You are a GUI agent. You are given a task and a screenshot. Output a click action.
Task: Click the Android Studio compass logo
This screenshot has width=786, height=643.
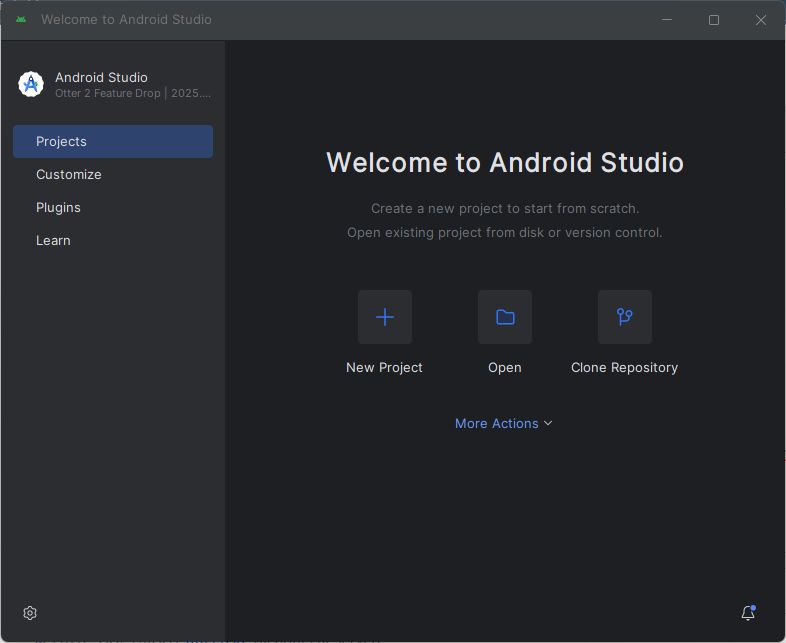pyautogui.click(x=31, y=84)
